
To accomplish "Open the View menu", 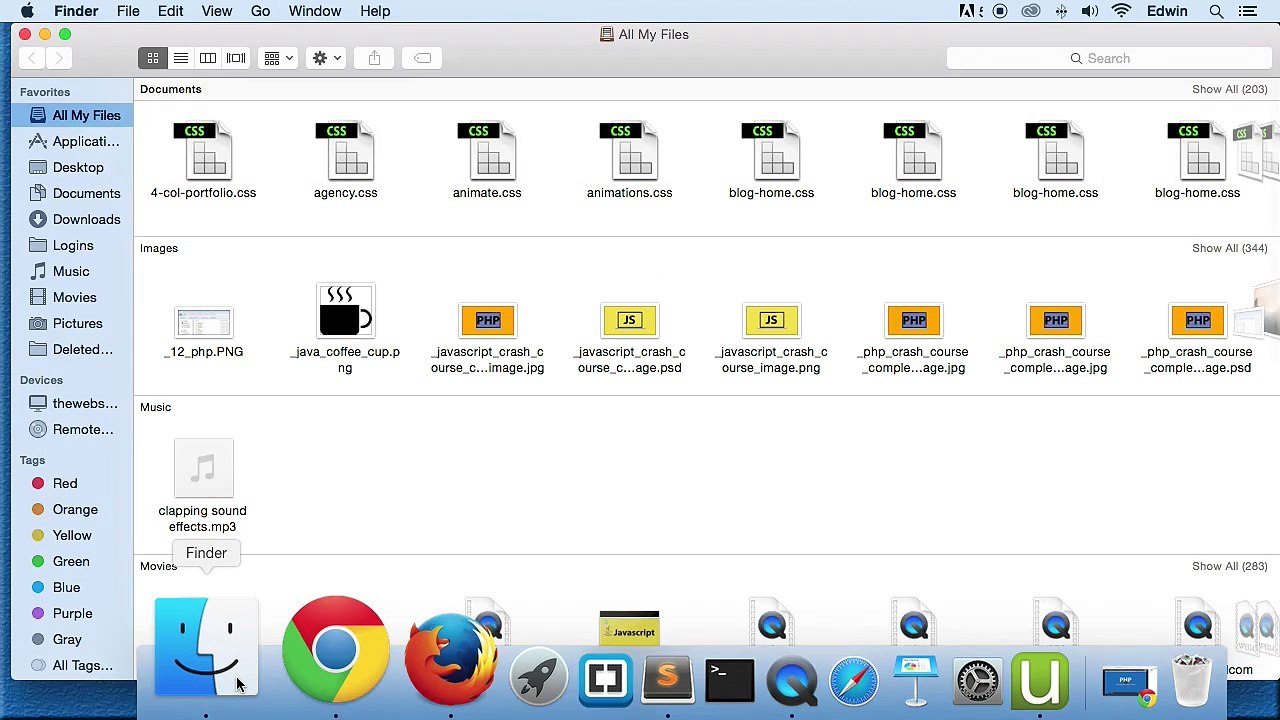I will coord(216,11).
